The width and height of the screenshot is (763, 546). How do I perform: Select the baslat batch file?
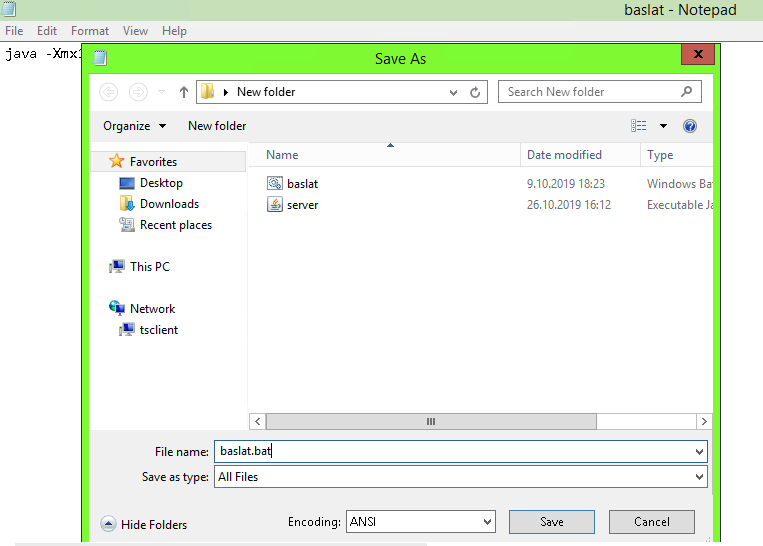[x=302, y=184]
